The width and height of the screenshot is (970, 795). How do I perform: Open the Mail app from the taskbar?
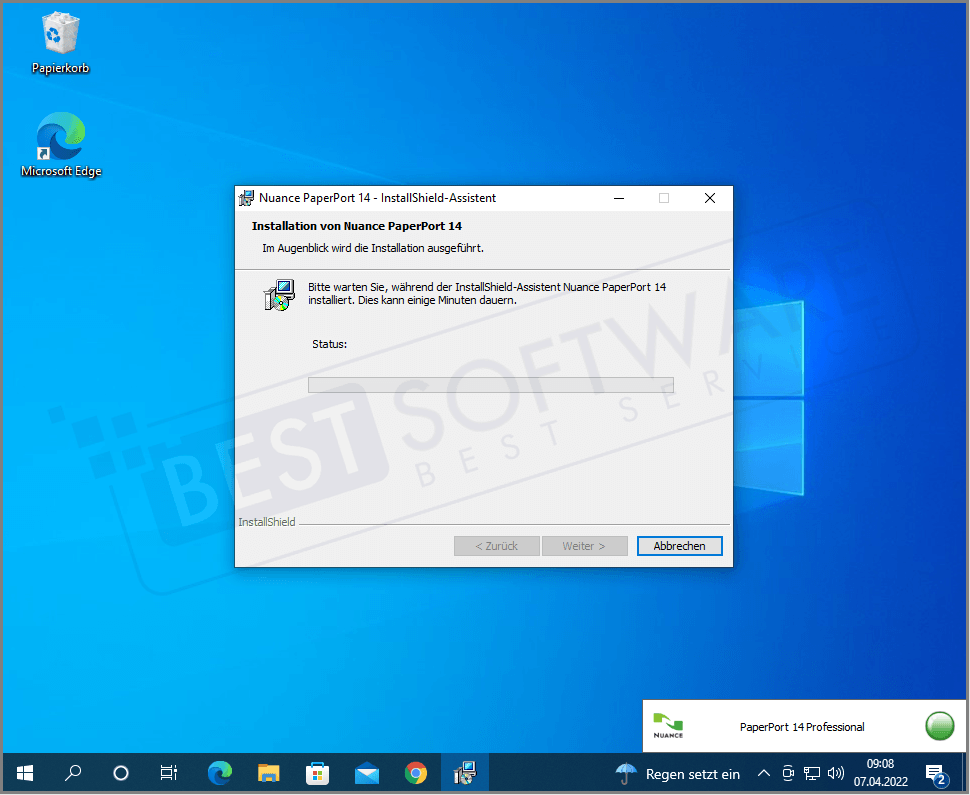tap(366, 773)
